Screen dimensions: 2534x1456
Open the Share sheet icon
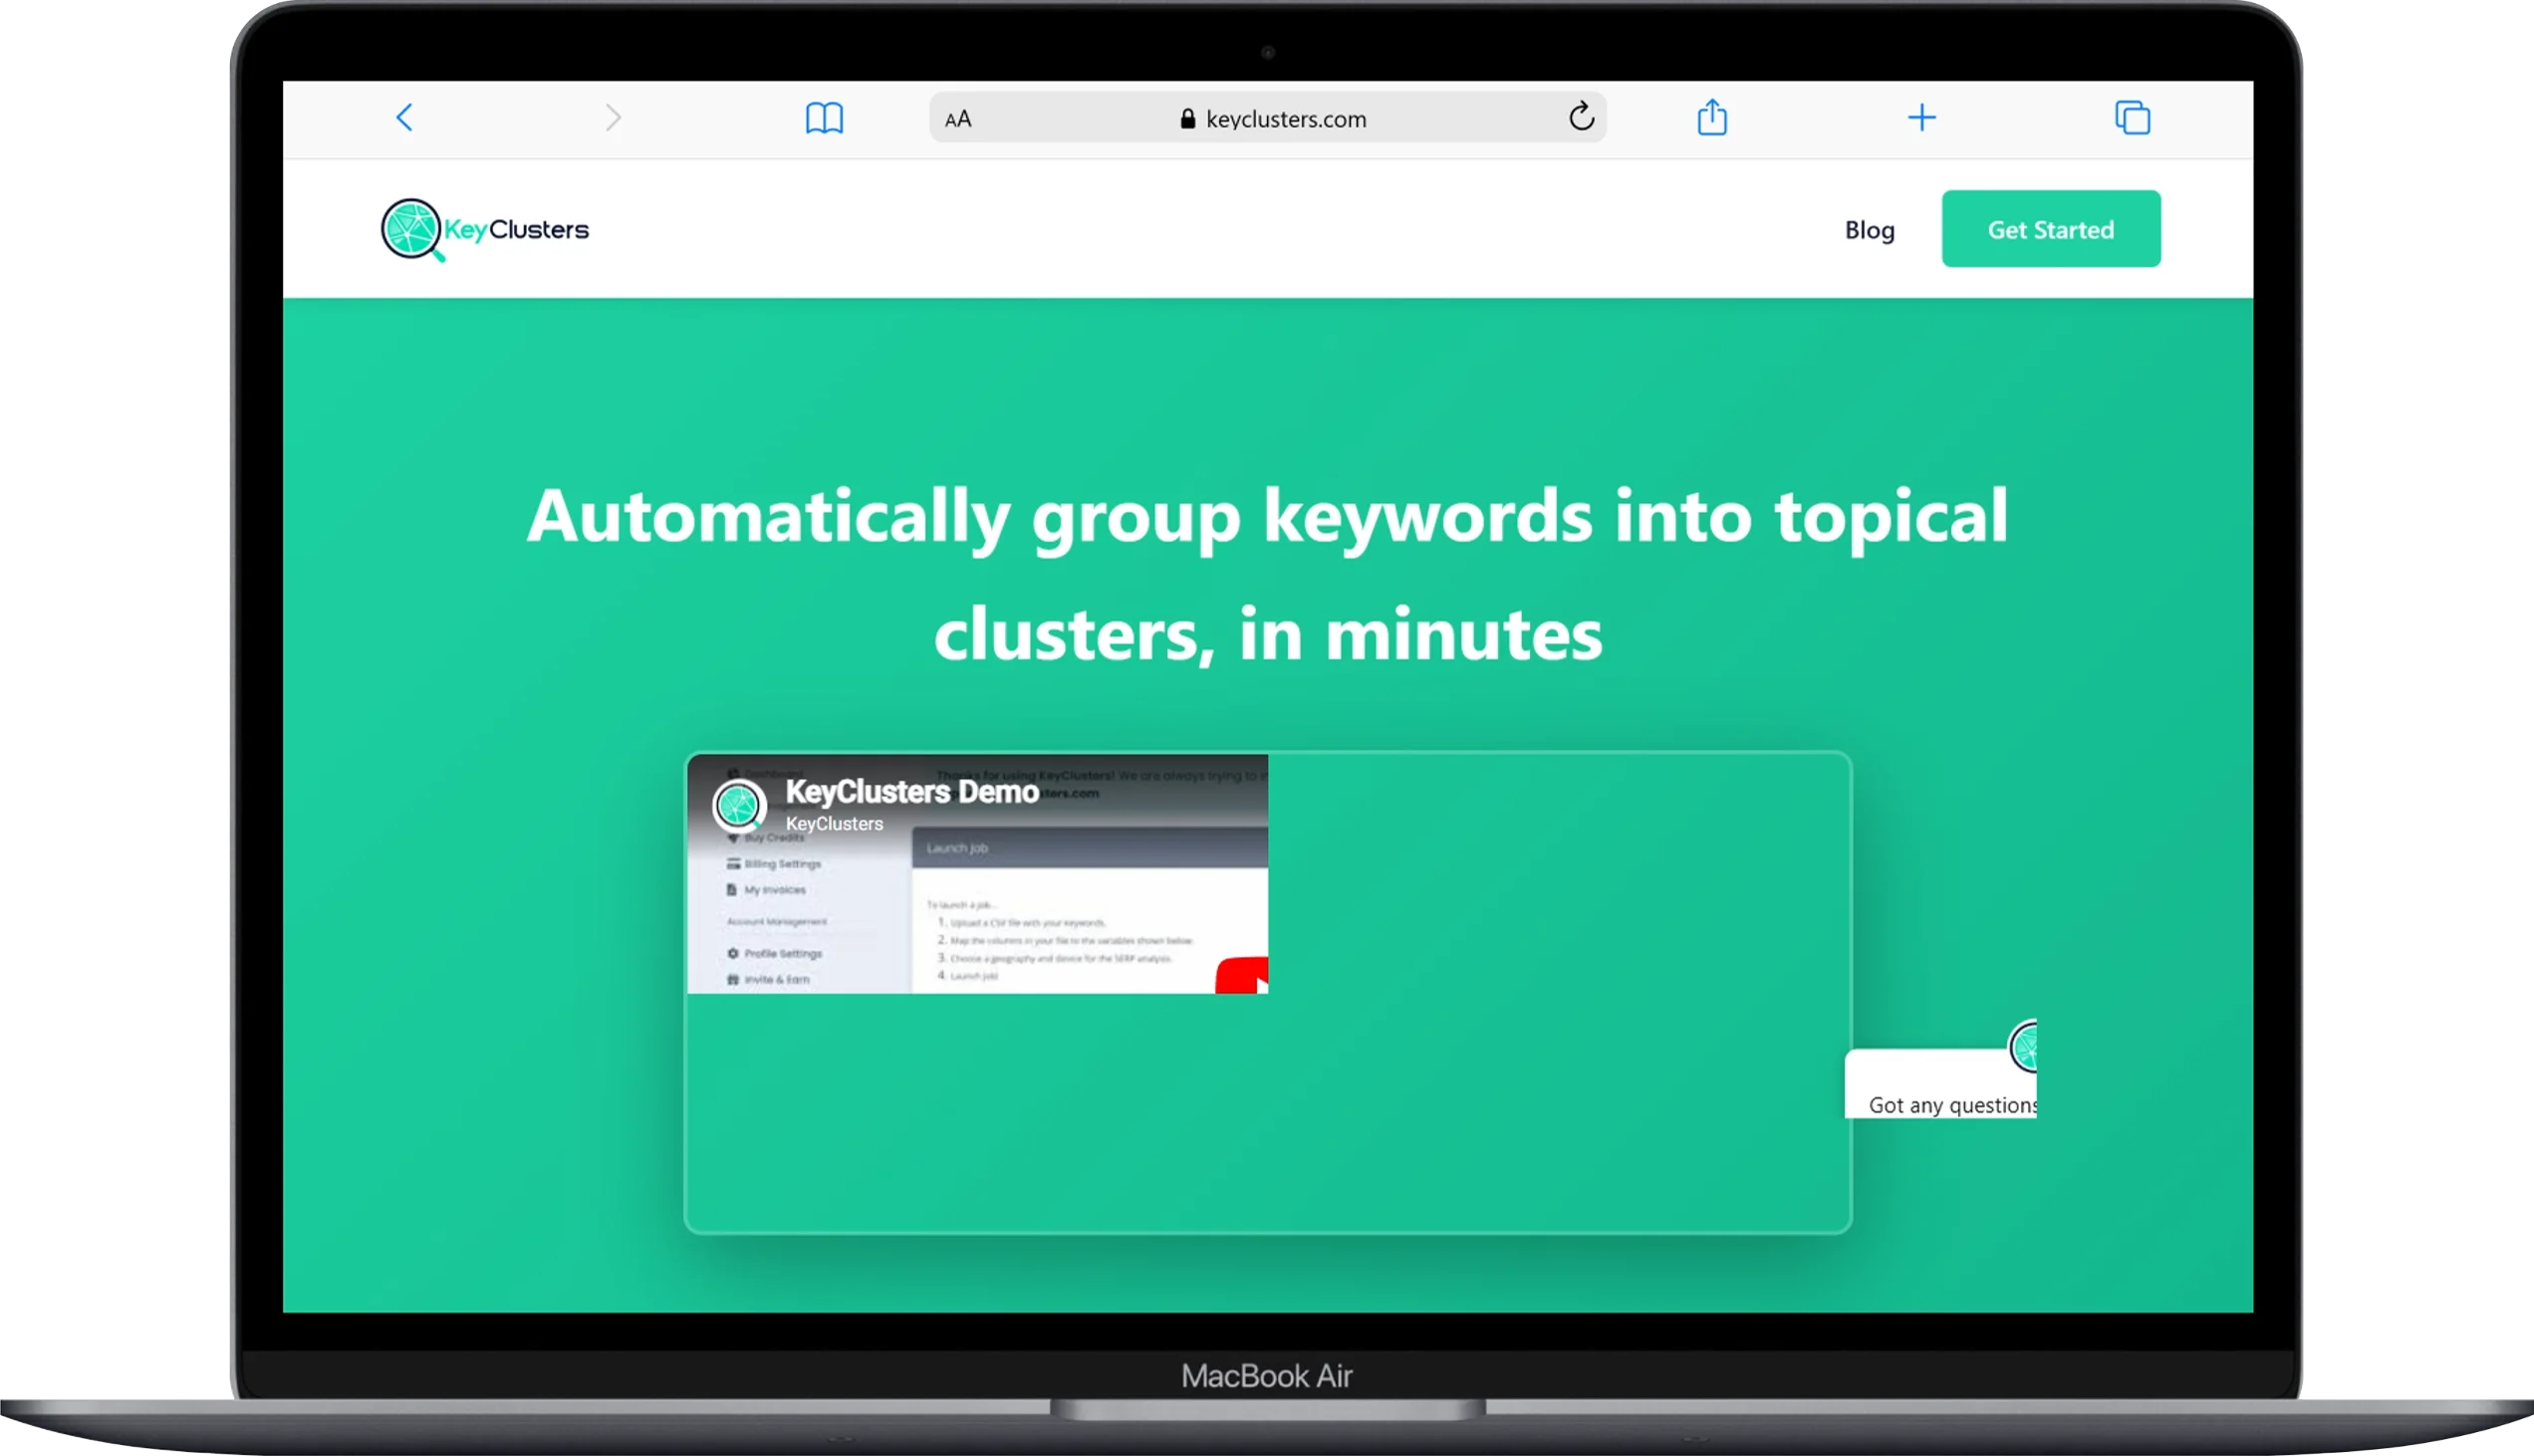point(1712,117)
